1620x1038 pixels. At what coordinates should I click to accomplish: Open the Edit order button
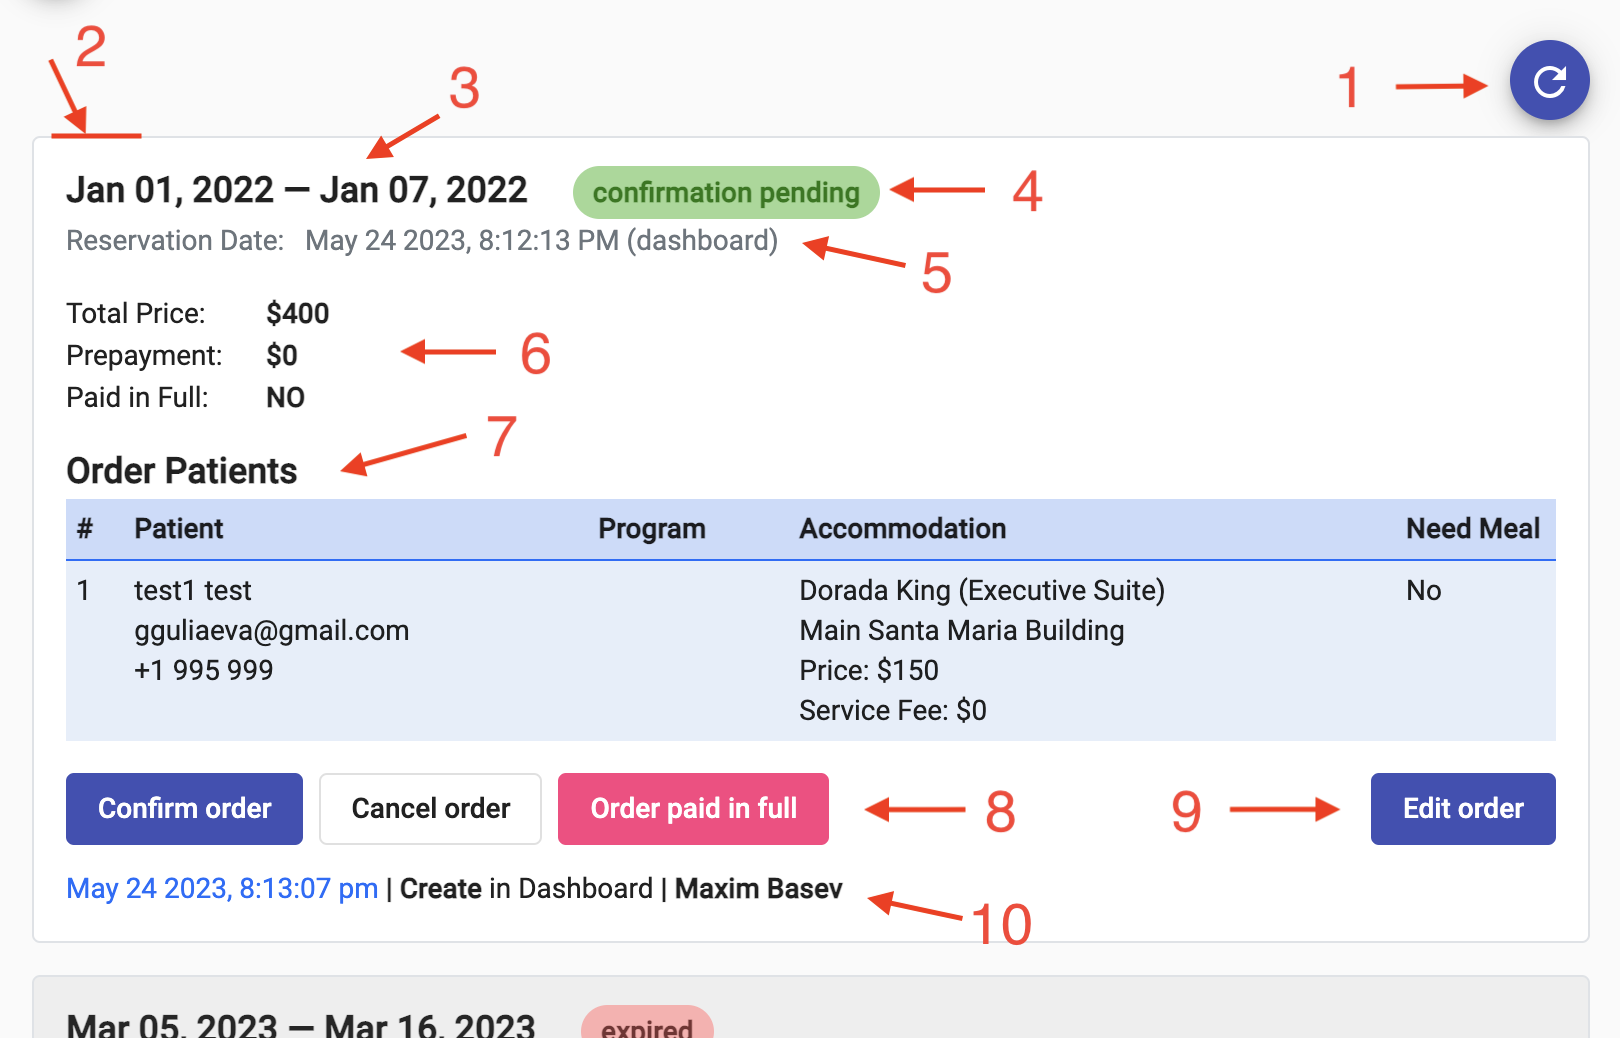[1462, 808]
